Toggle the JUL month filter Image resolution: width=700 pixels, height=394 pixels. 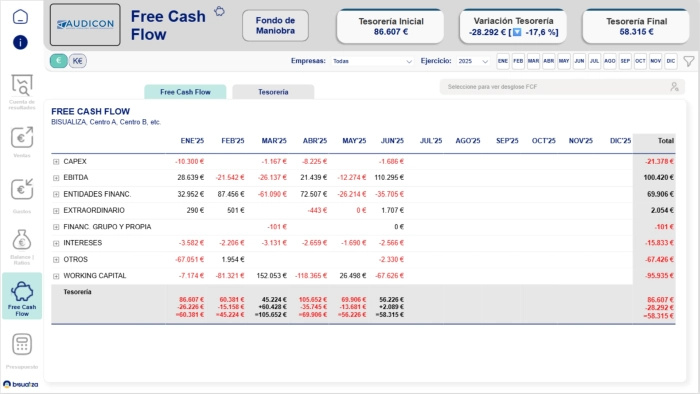coord(594,61)
